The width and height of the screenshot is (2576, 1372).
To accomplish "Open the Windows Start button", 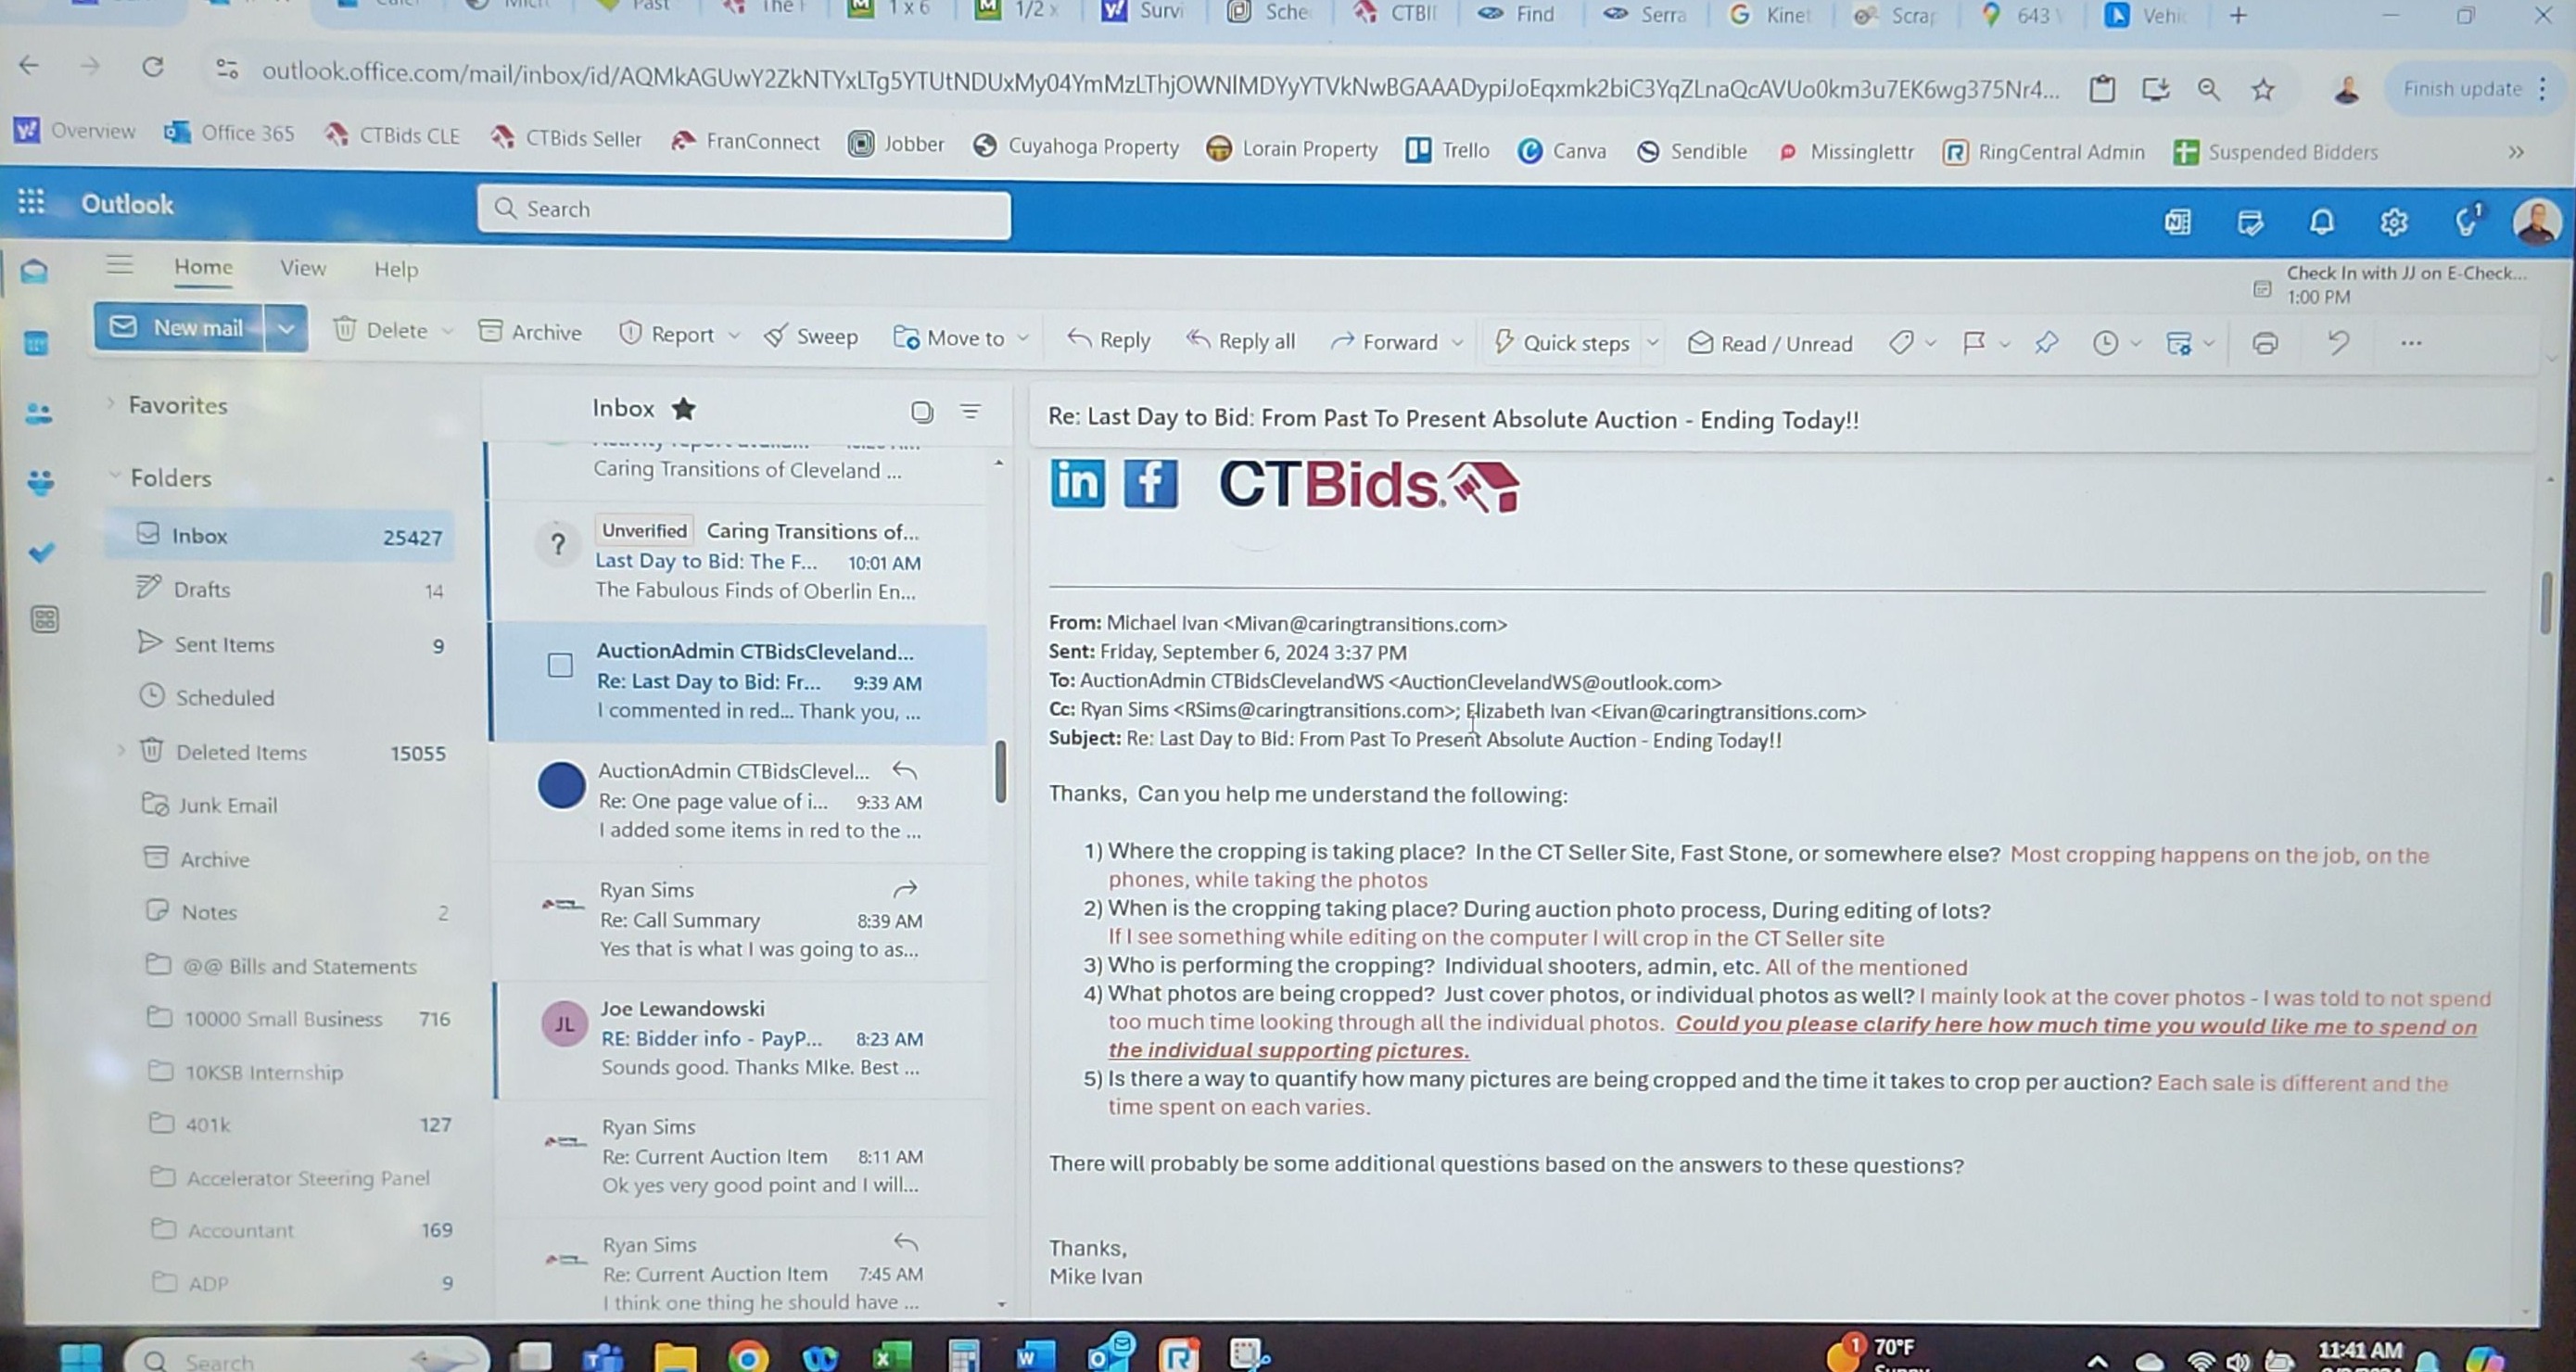I will [80, 1357].
